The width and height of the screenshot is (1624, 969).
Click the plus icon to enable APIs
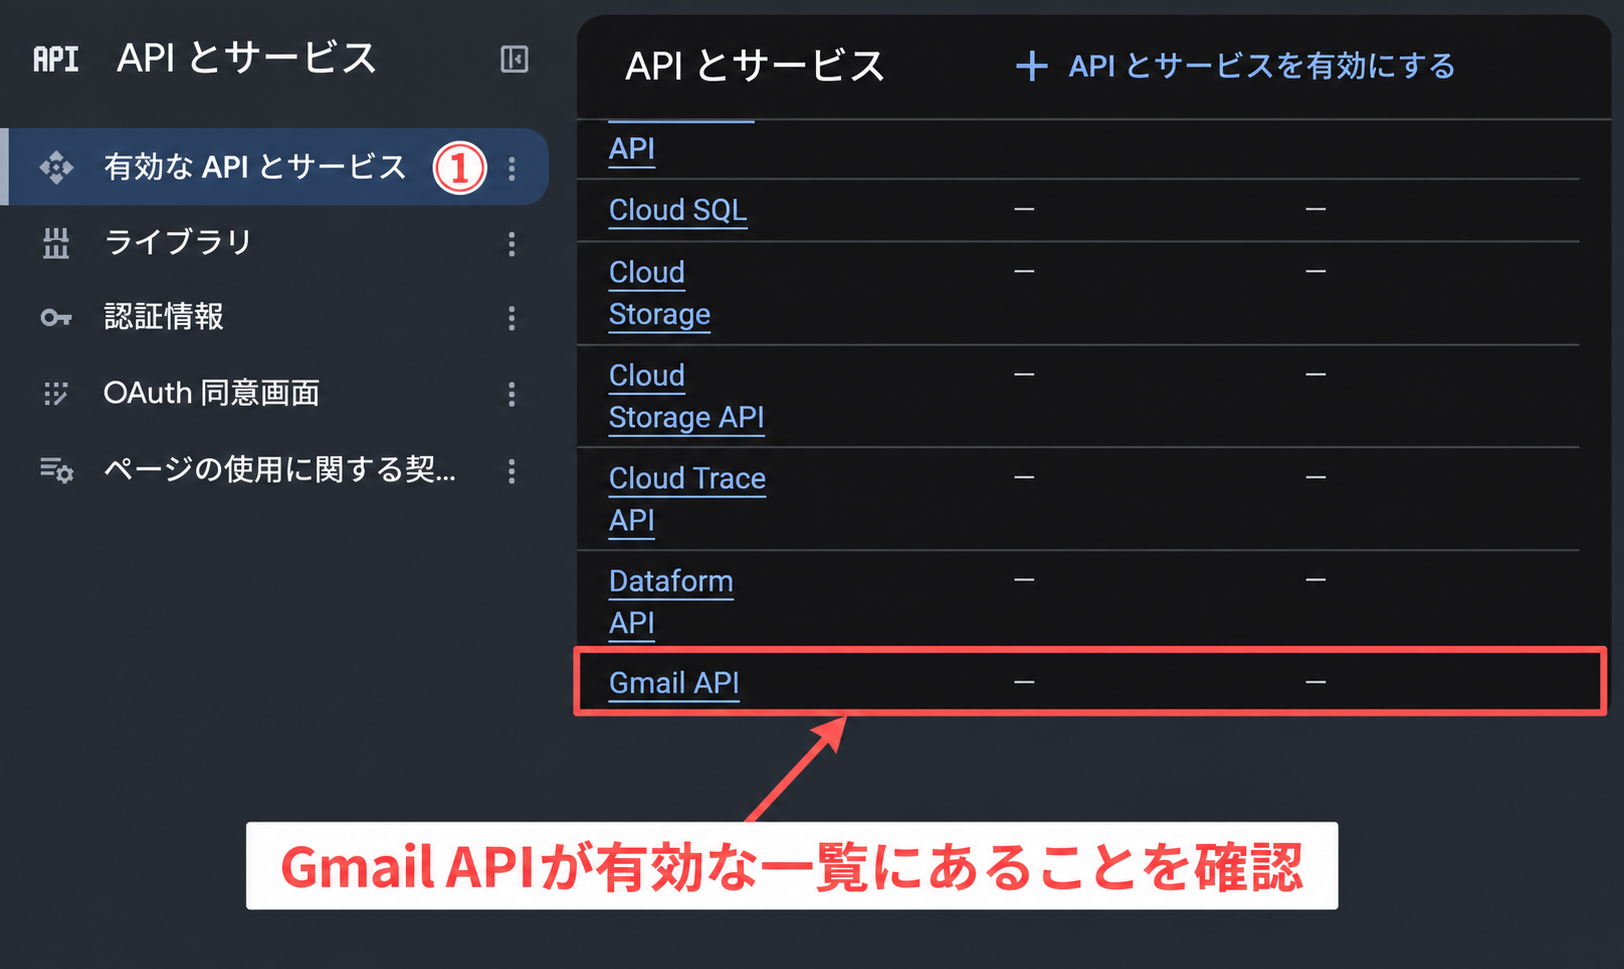[x=1032, y=67]
